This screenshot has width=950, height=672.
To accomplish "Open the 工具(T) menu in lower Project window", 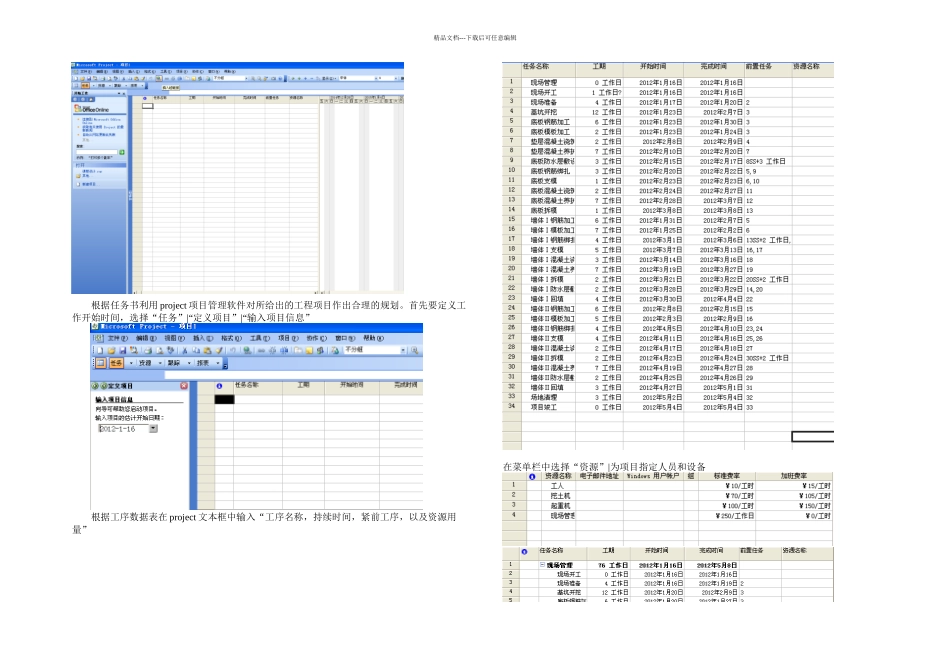I will pos(260,338).
